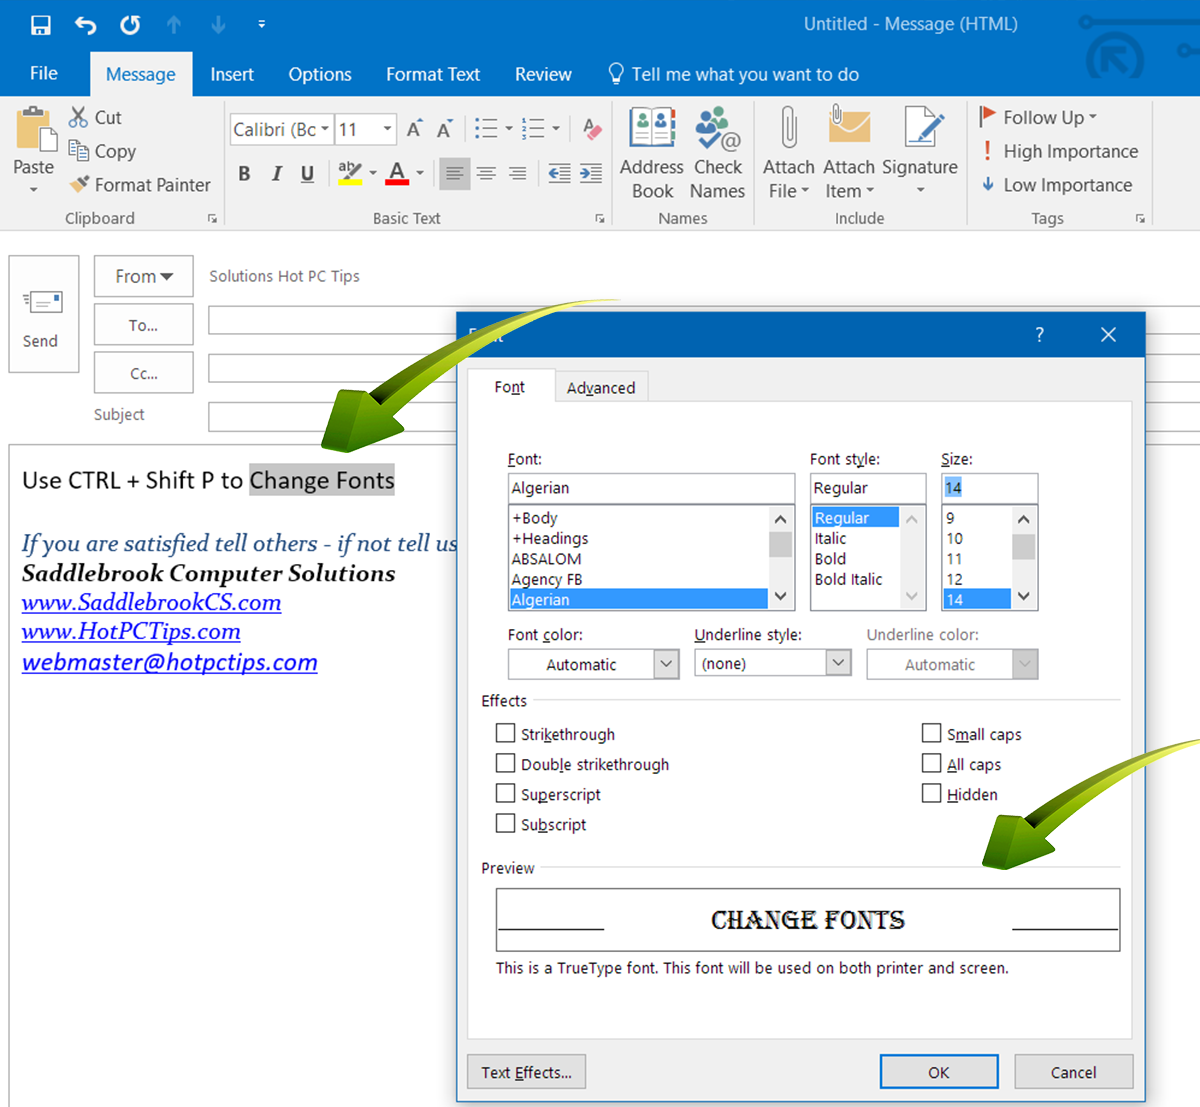The image size is (1200, 1107).
Task: Enable the Double strikethrough effect
Action: 506,763
